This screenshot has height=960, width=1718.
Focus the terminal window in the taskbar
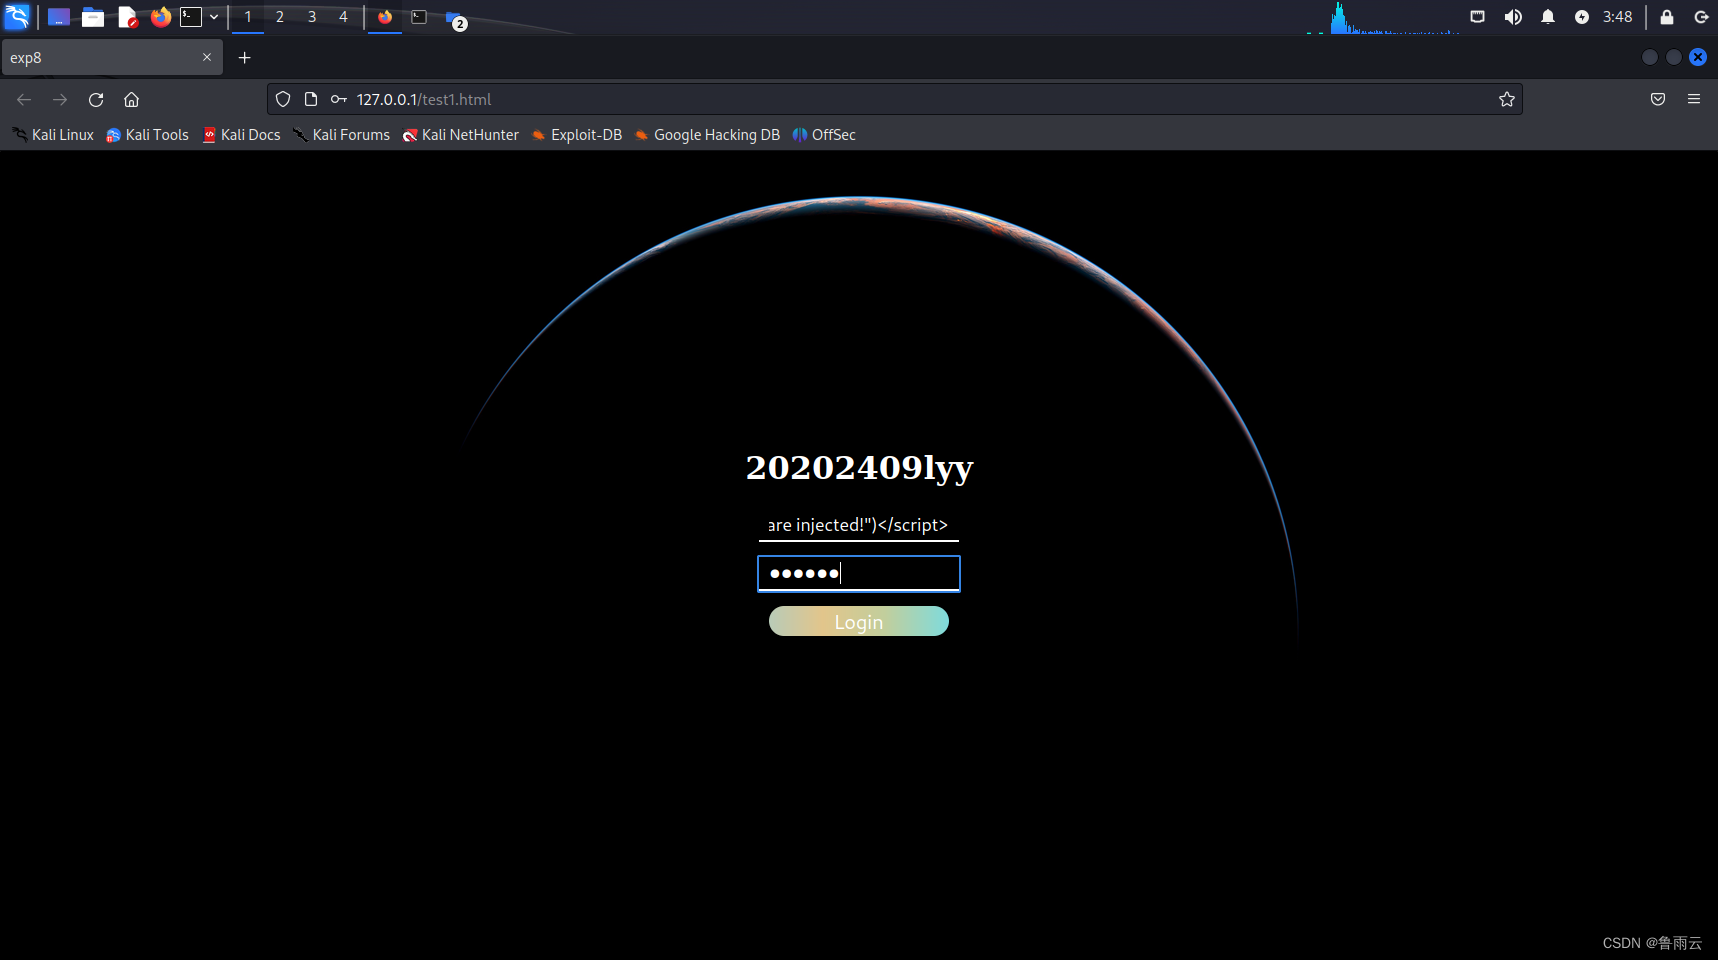click(x=419, y=17)
